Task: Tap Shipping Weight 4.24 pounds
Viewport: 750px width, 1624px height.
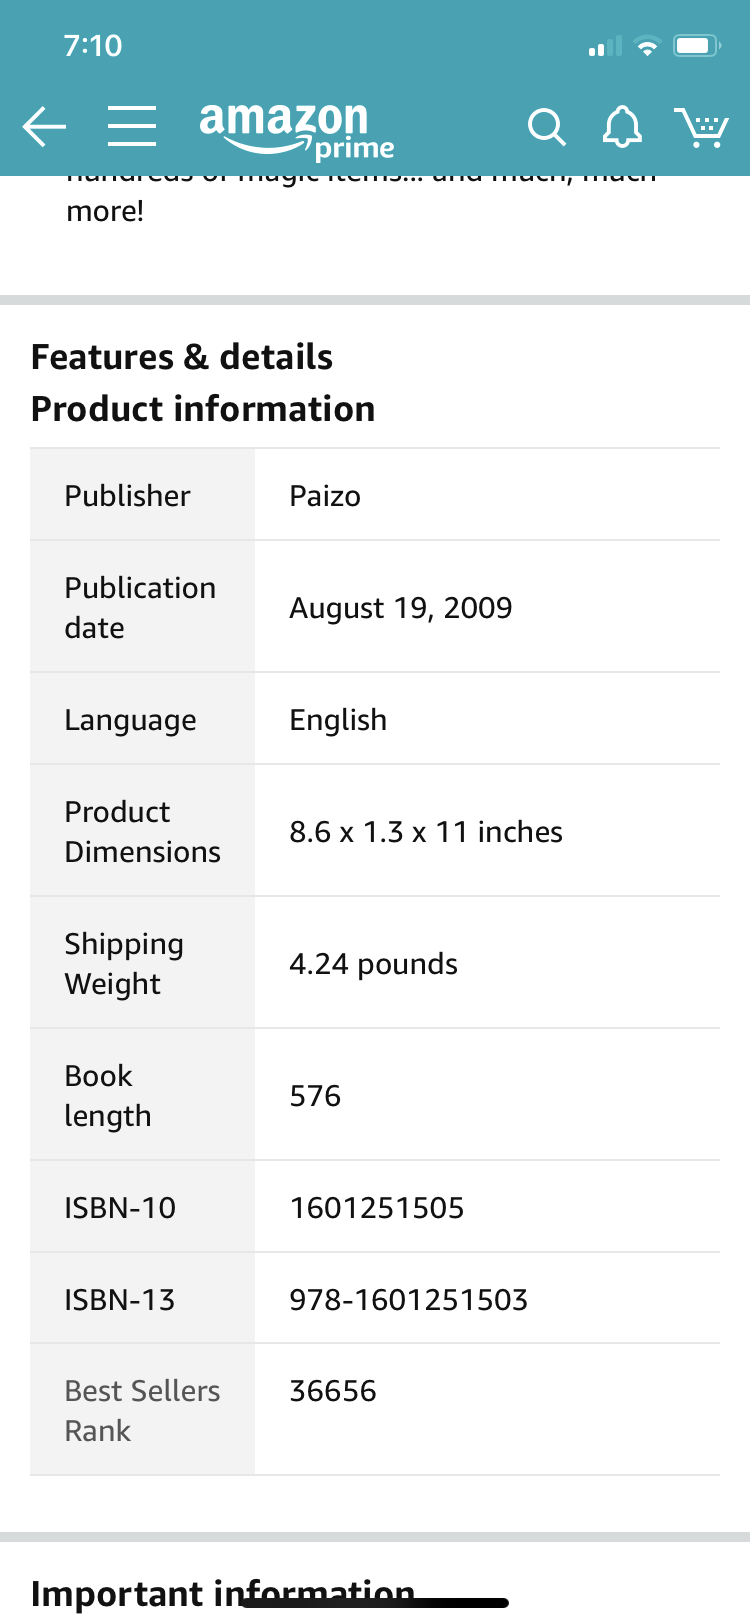Action: (x=373, y=964)
